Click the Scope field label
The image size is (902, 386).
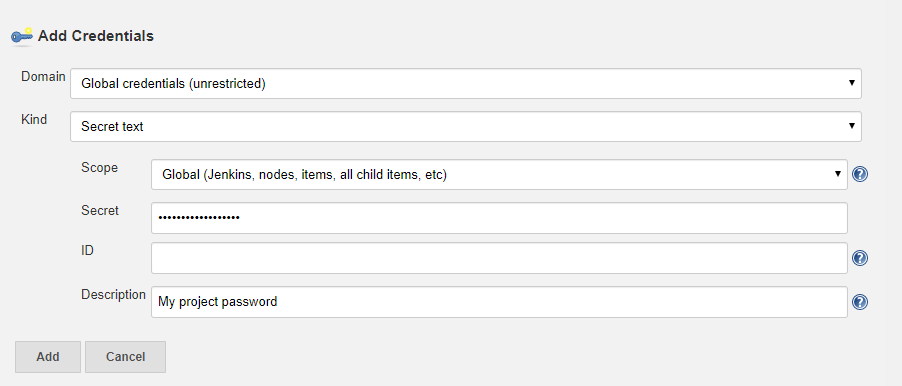100,167
